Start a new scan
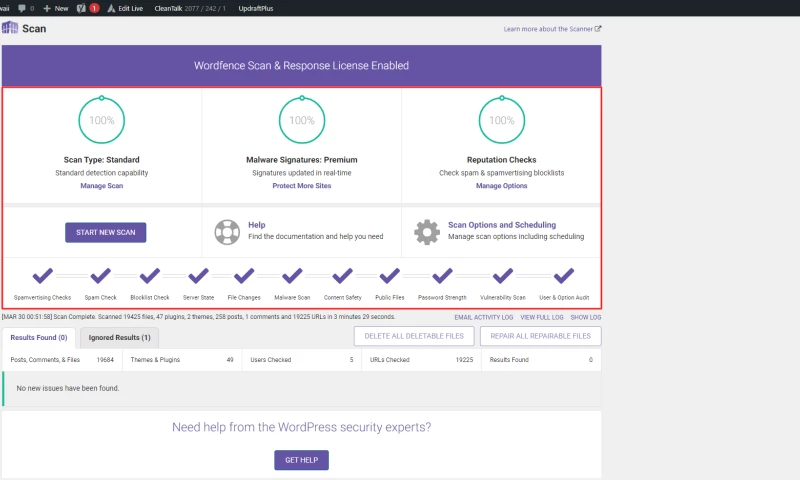The height and width of the screenshot is (480, 800). coord(106,232)
